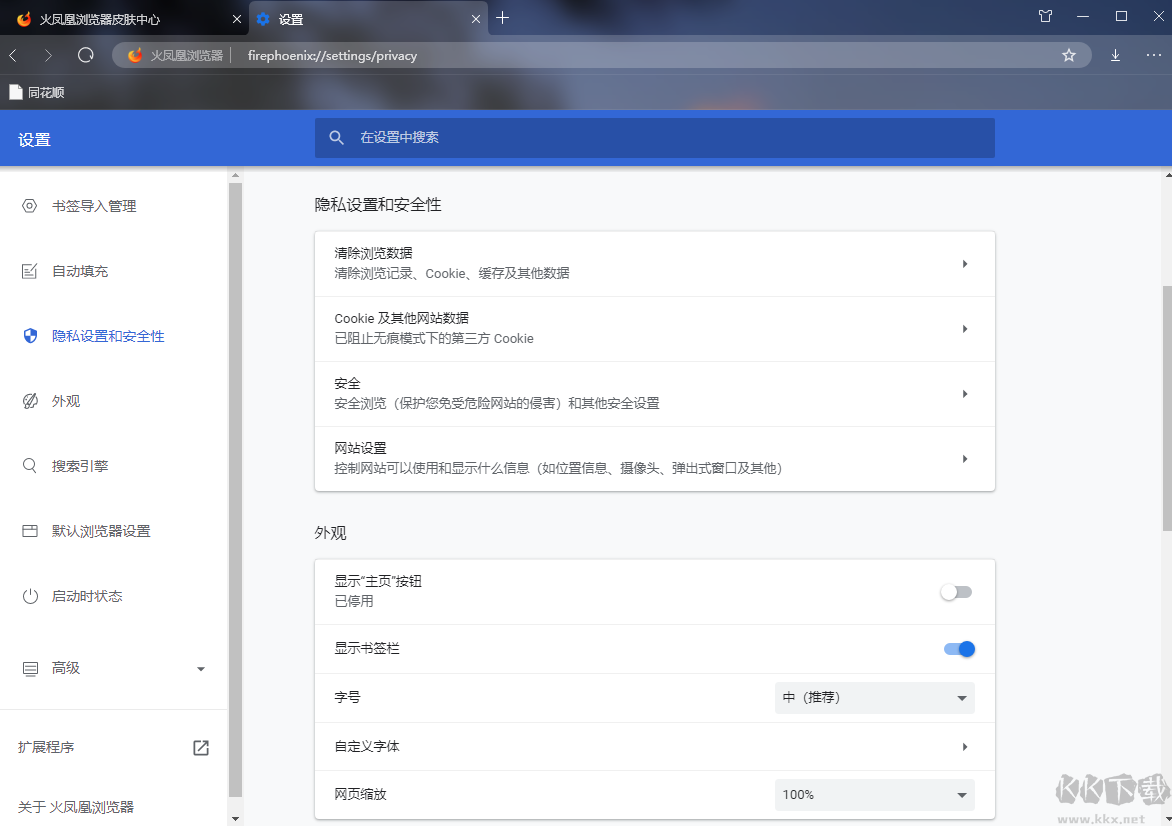Open a new browser tab

click(x=503, y=17)
